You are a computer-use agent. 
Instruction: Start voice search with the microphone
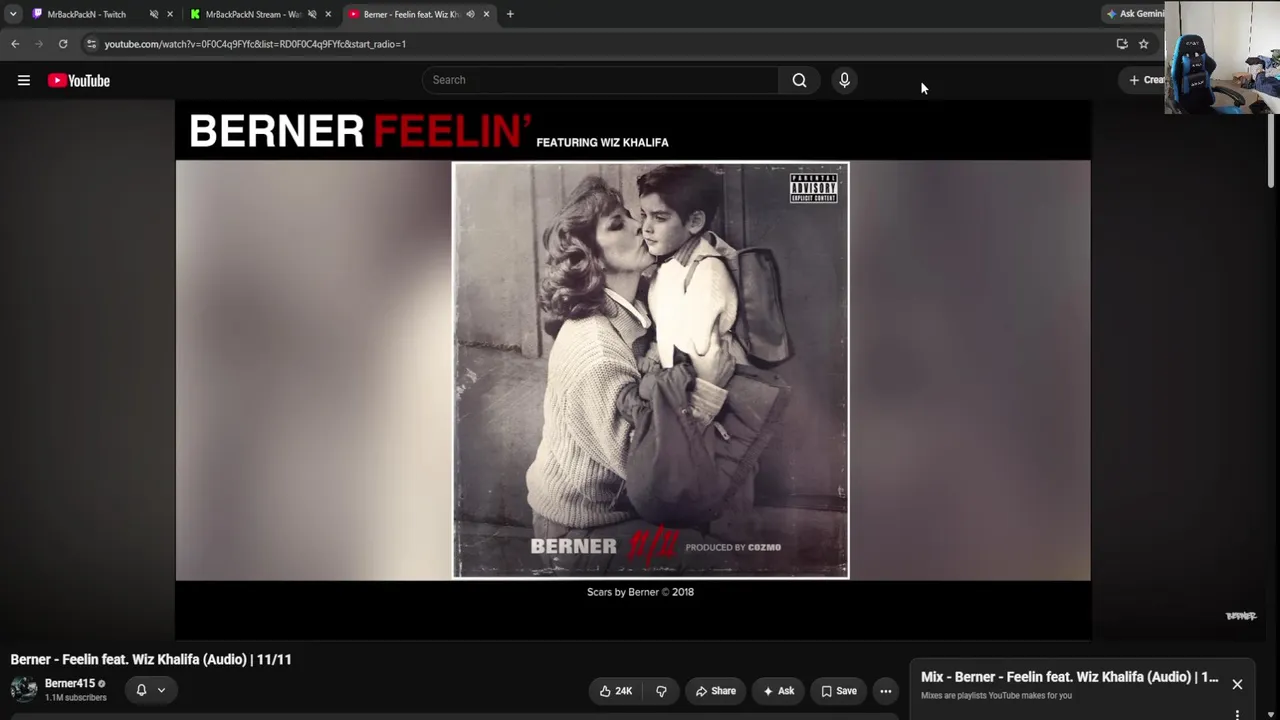(x=844, y=80)
